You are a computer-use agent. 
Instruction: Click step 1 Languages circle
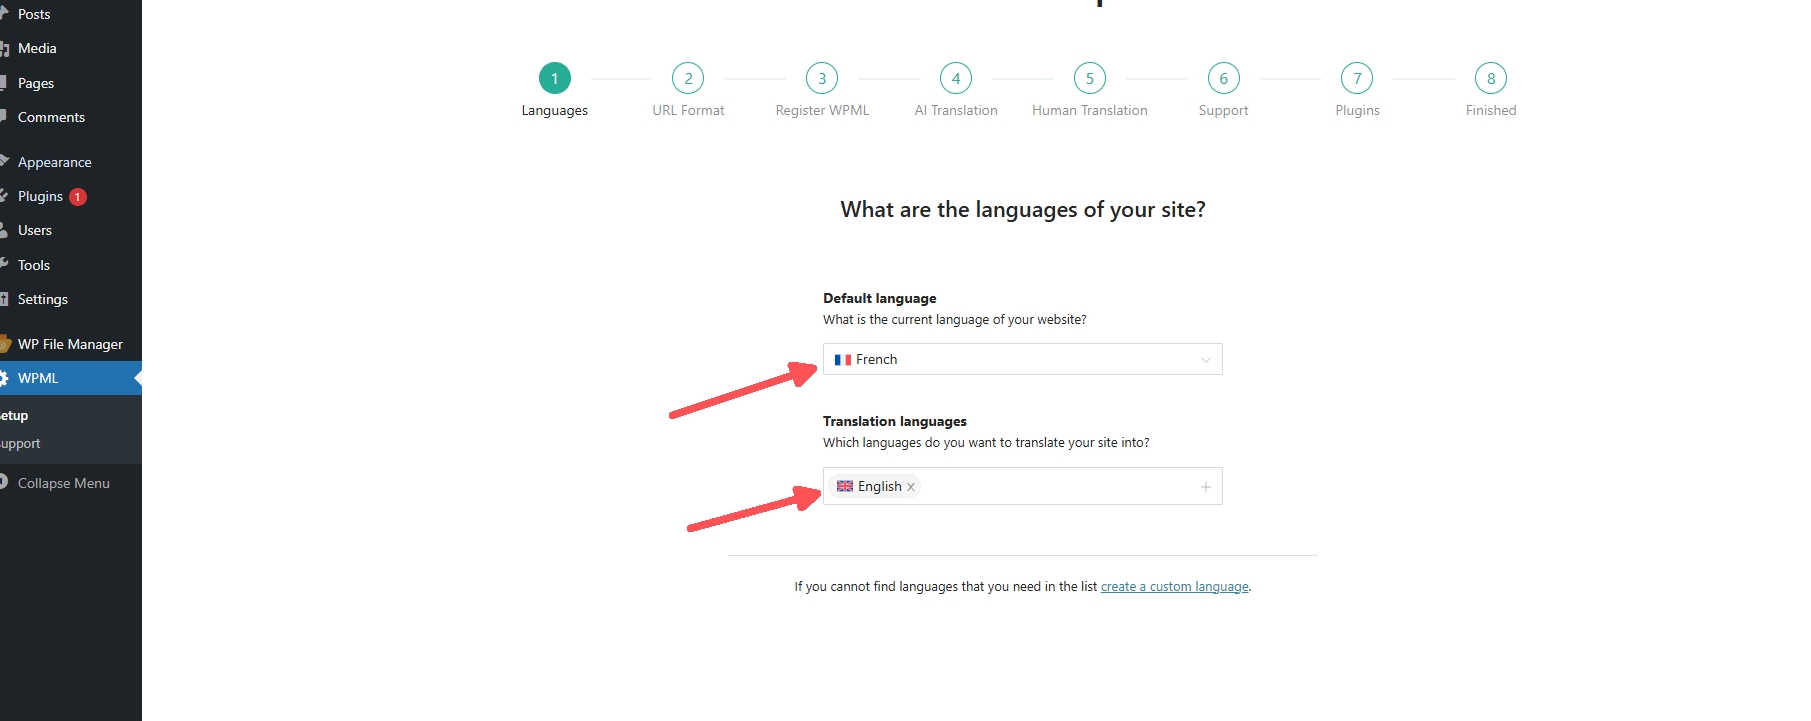[x=555, y=78]
